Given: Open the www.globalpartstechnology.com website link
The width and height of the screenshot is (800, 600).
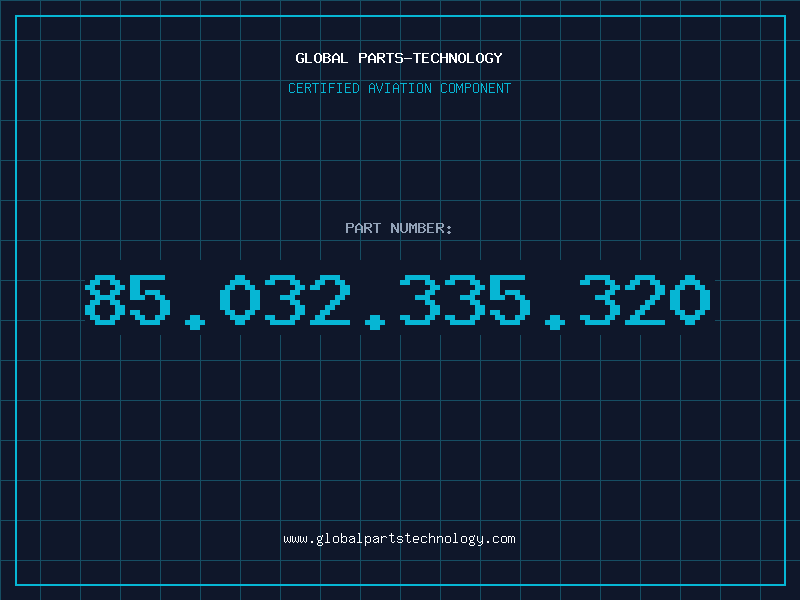Looking at the screenshot, I should pos(399,539).
